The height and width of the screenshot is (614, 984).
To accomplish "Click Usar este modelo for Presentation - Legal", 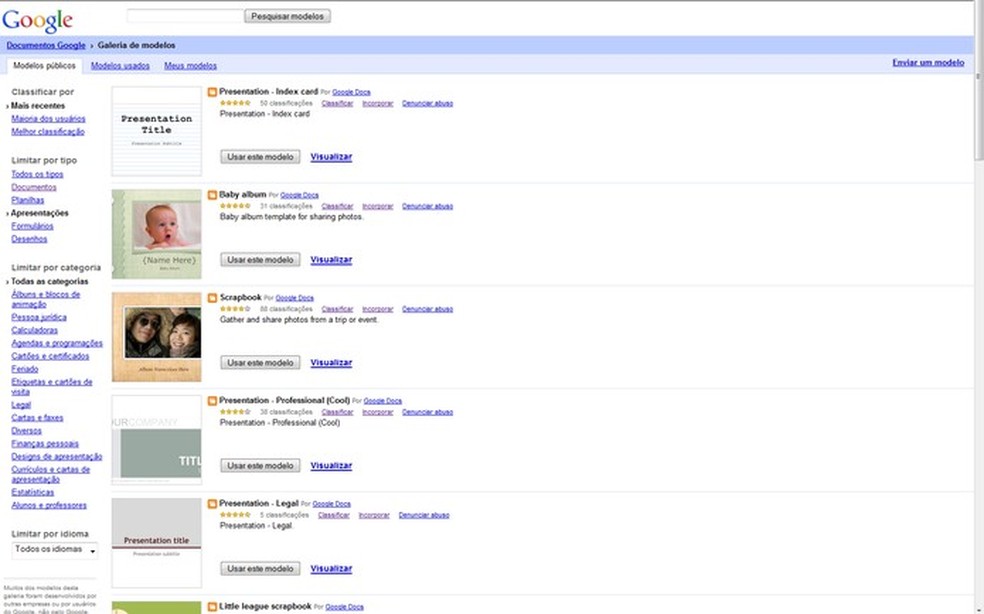I will pyautogui.click(x=260, y=569).
